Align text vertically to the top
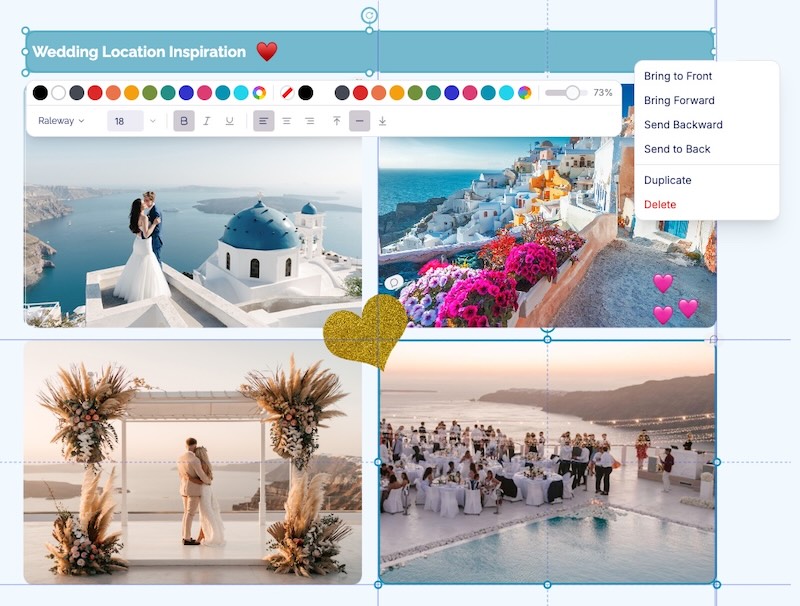The height and width of the screenshot is (606, 800). 336,120
